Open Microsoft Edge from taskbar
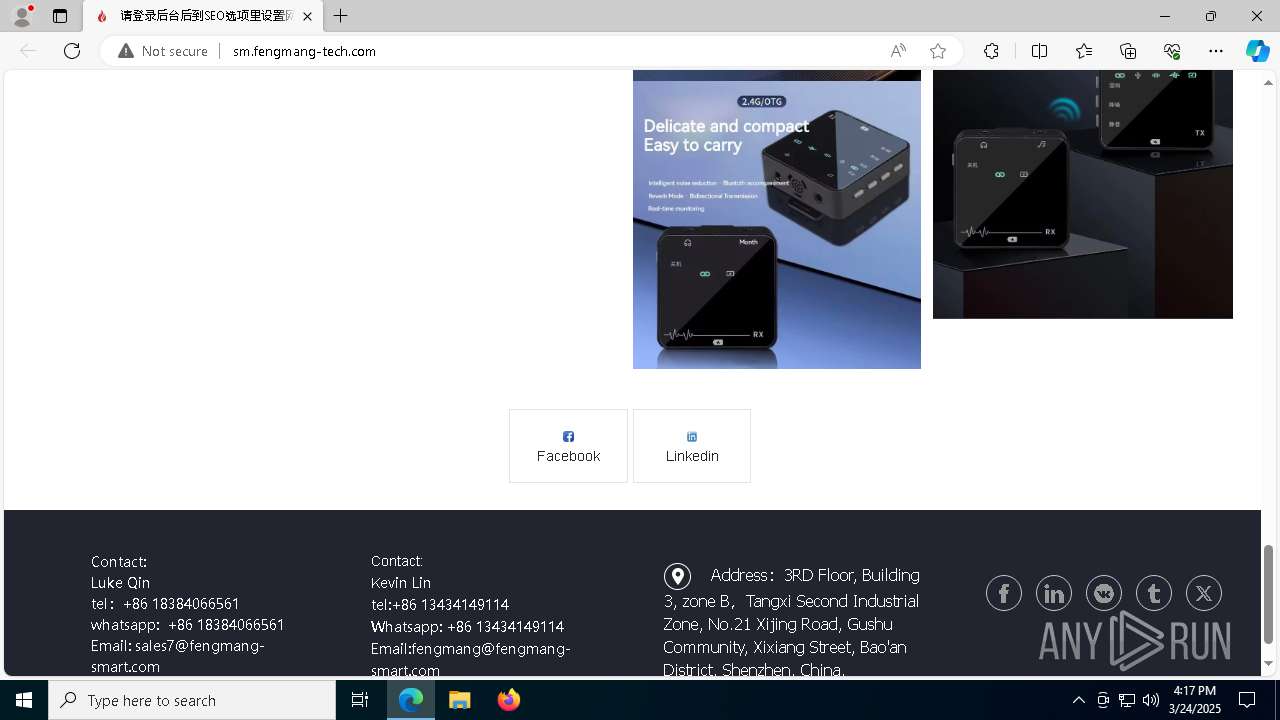1280x720 pixels. pyautogui.click(x=411, y=700)
